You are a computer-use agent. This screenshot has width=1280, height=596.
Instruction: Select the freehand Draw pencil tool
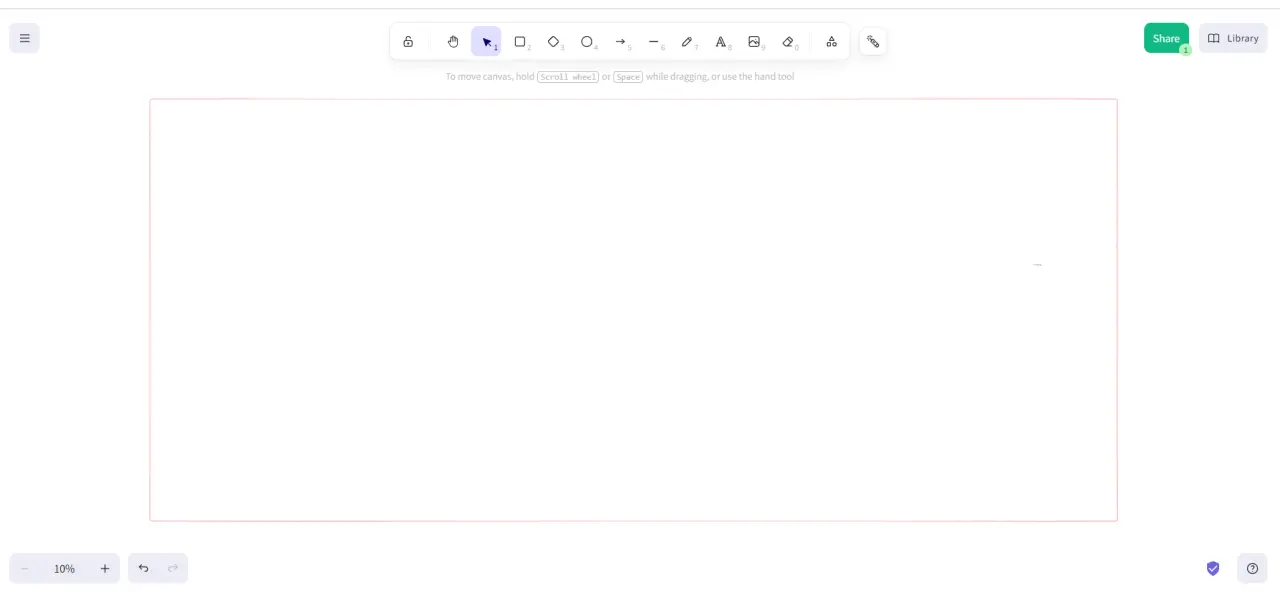(687, 42)
